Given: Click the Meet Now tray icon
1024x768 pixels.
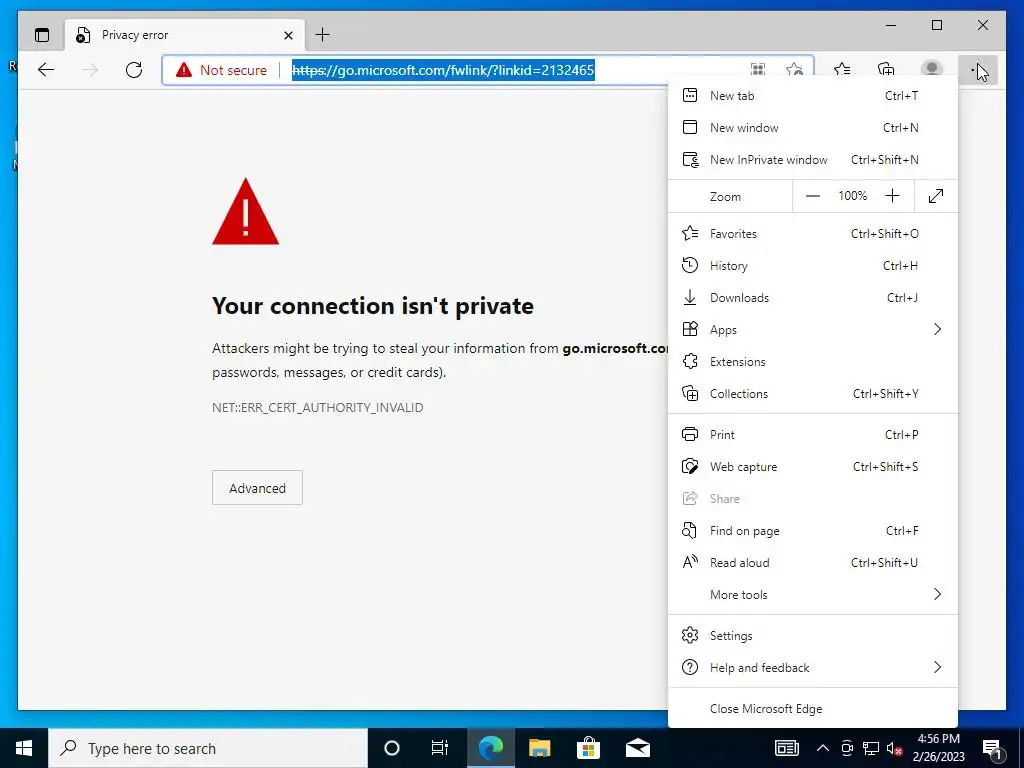Looking at the screenshot, I should [x=847, y=748].
